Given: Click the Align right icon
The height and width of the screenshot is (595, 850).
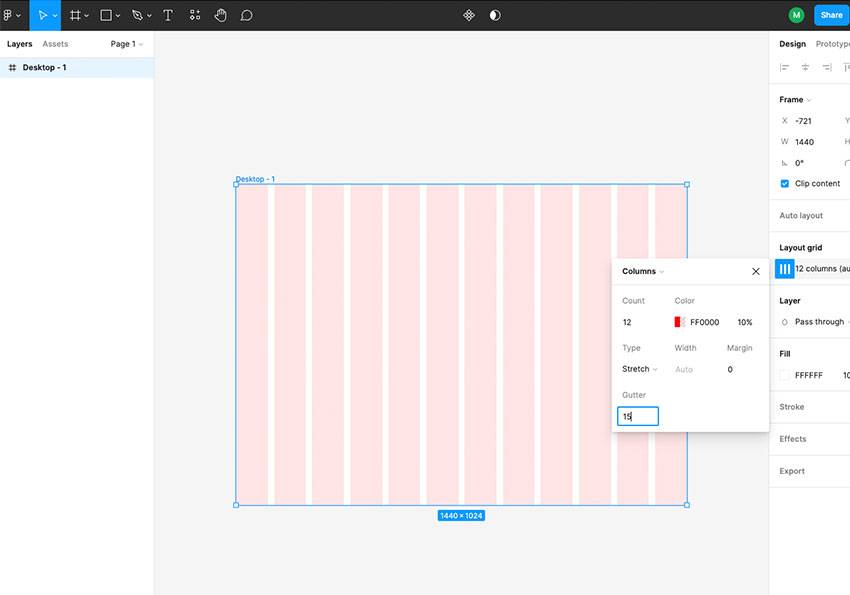Looking at the screenshot, I should [826, 67].
